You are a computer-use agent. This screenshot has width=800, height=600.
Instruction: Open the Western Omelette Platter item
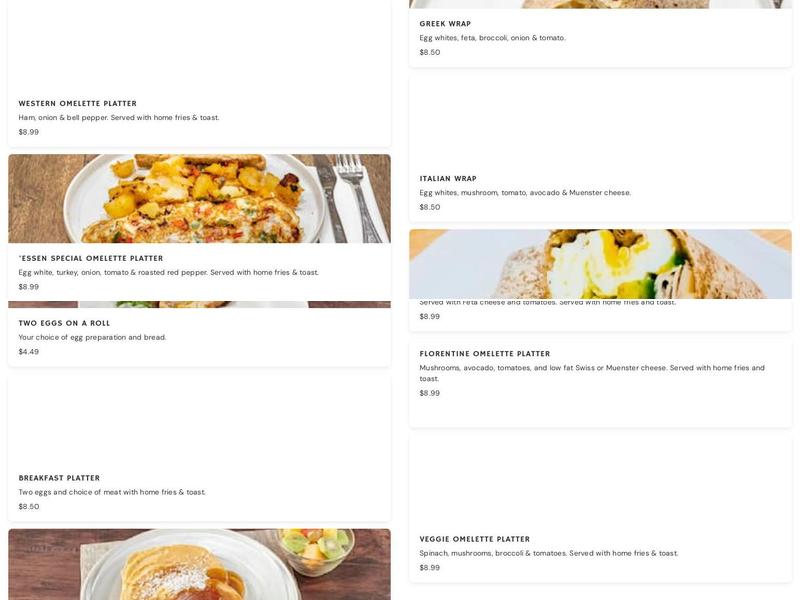coord(77,104)
